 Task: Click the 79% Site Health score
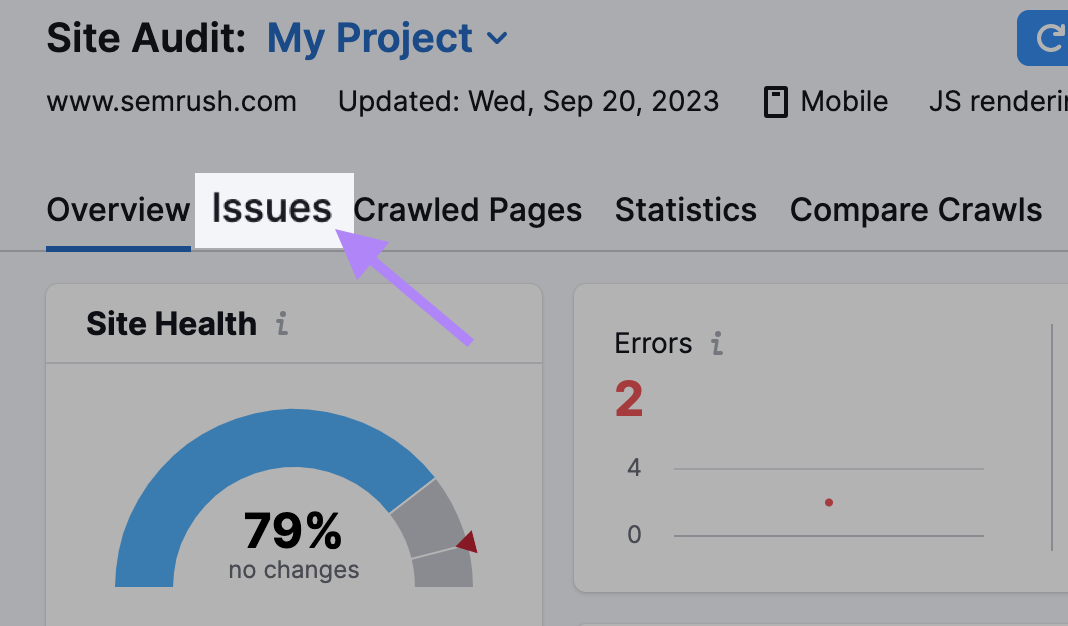[x=293, y=531]
